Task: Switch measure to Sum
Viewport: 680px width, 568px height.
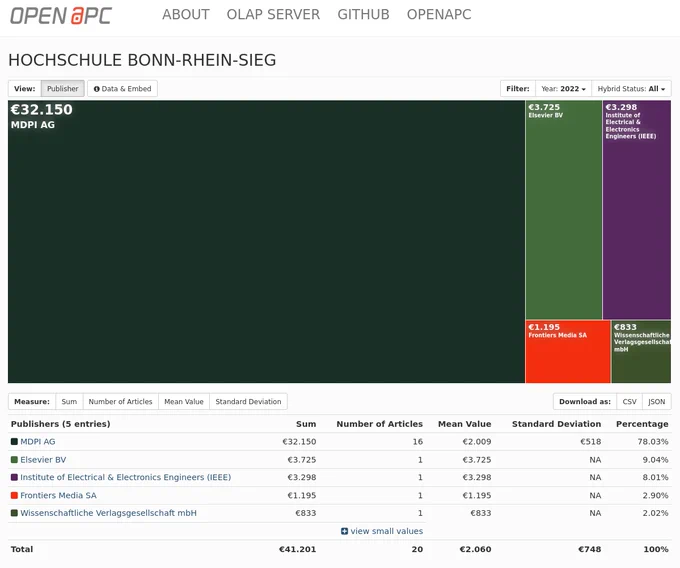Action: tap(69, 402)
